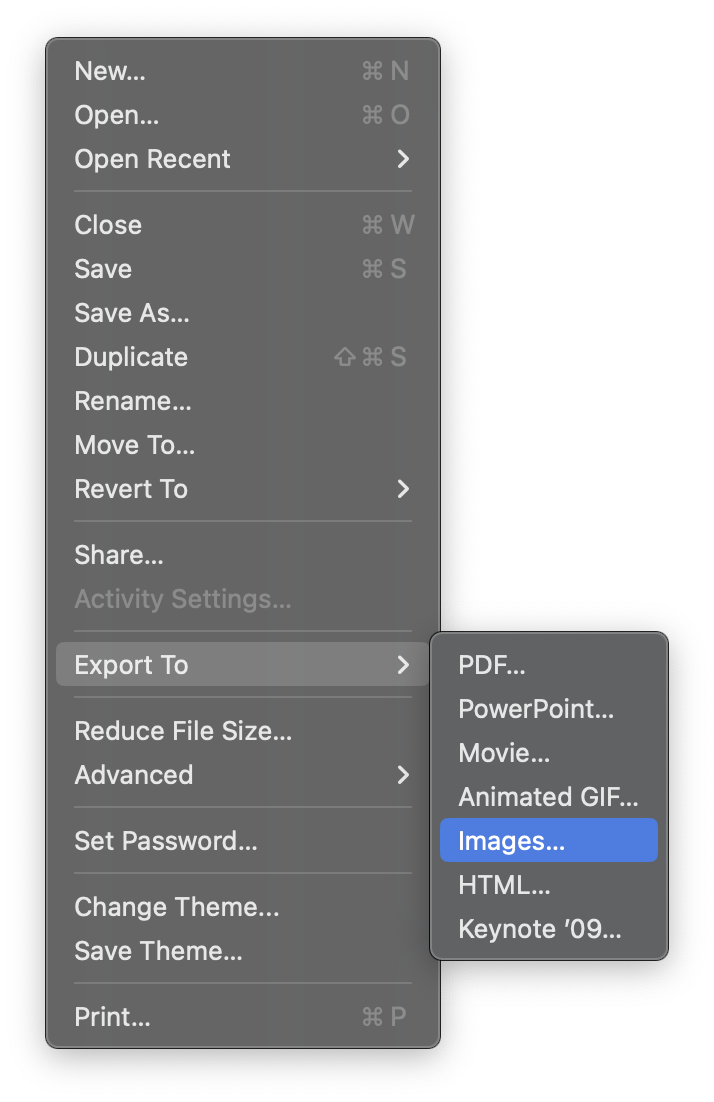The width and height of the screenshot is (714, 1102).
Task: Choose the Open... menu item
Action: (x=116, y=115)
